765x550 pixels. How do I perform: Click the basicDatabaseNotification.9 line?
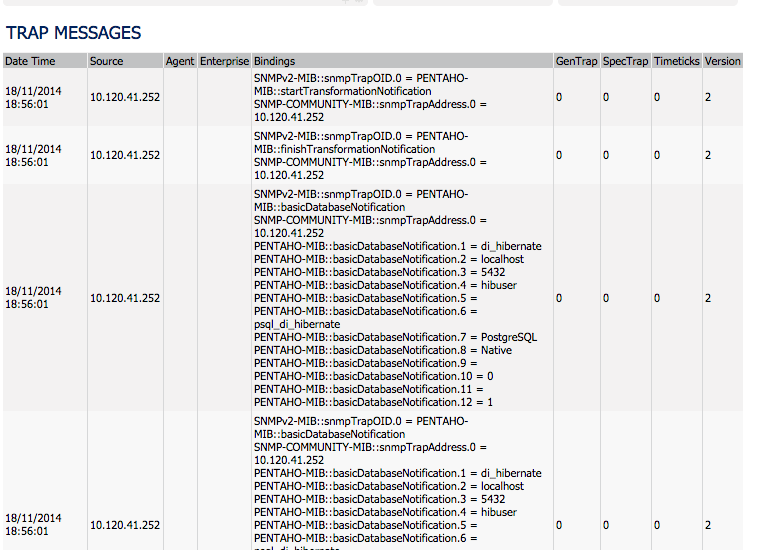(365, 364)
